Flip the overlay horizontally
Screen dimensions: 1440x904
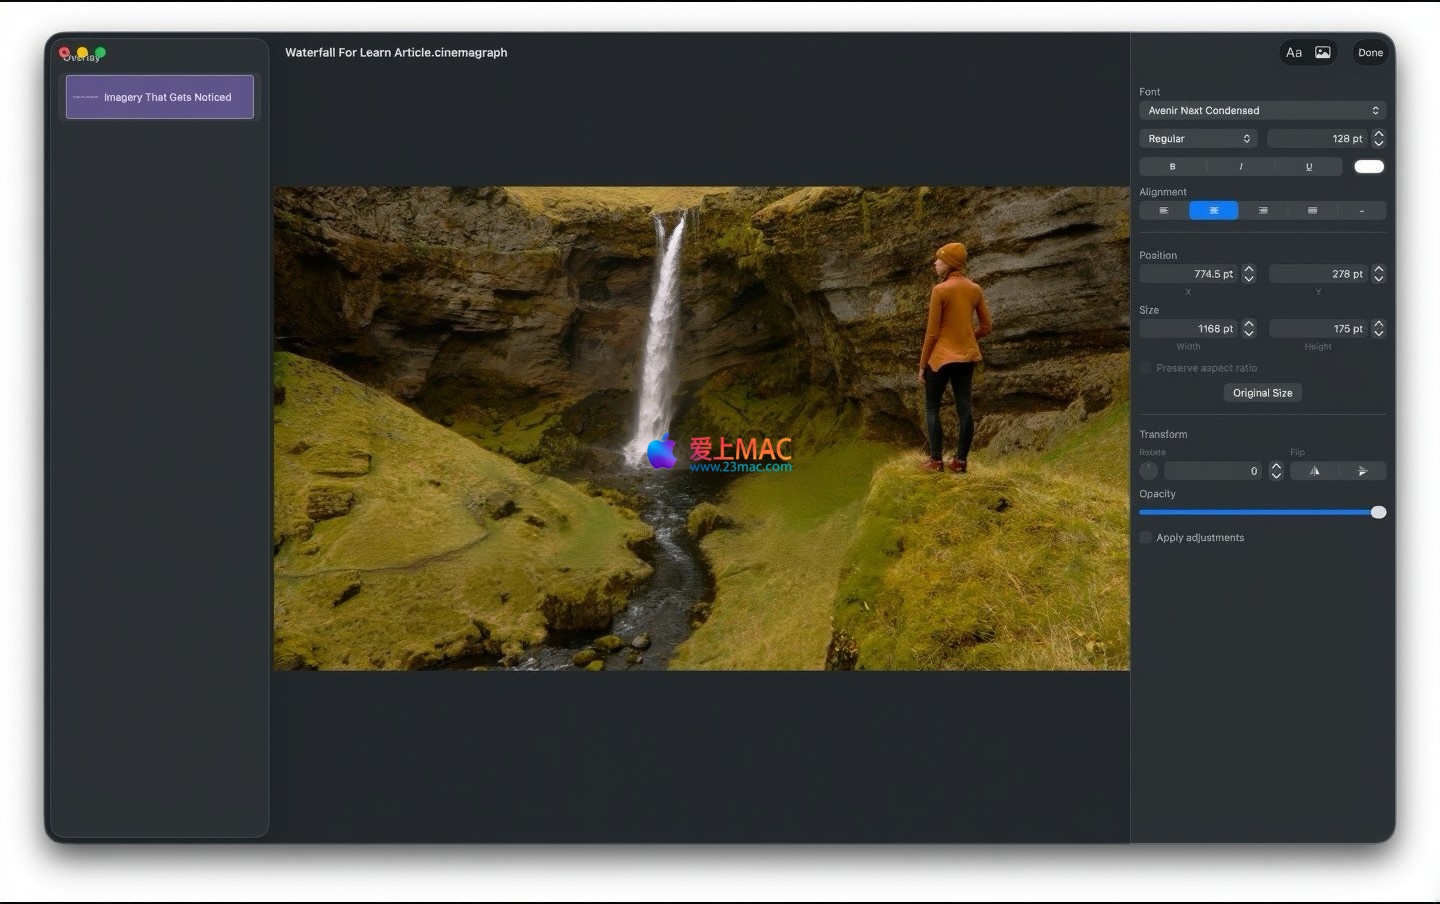(x=1314, y=471)
